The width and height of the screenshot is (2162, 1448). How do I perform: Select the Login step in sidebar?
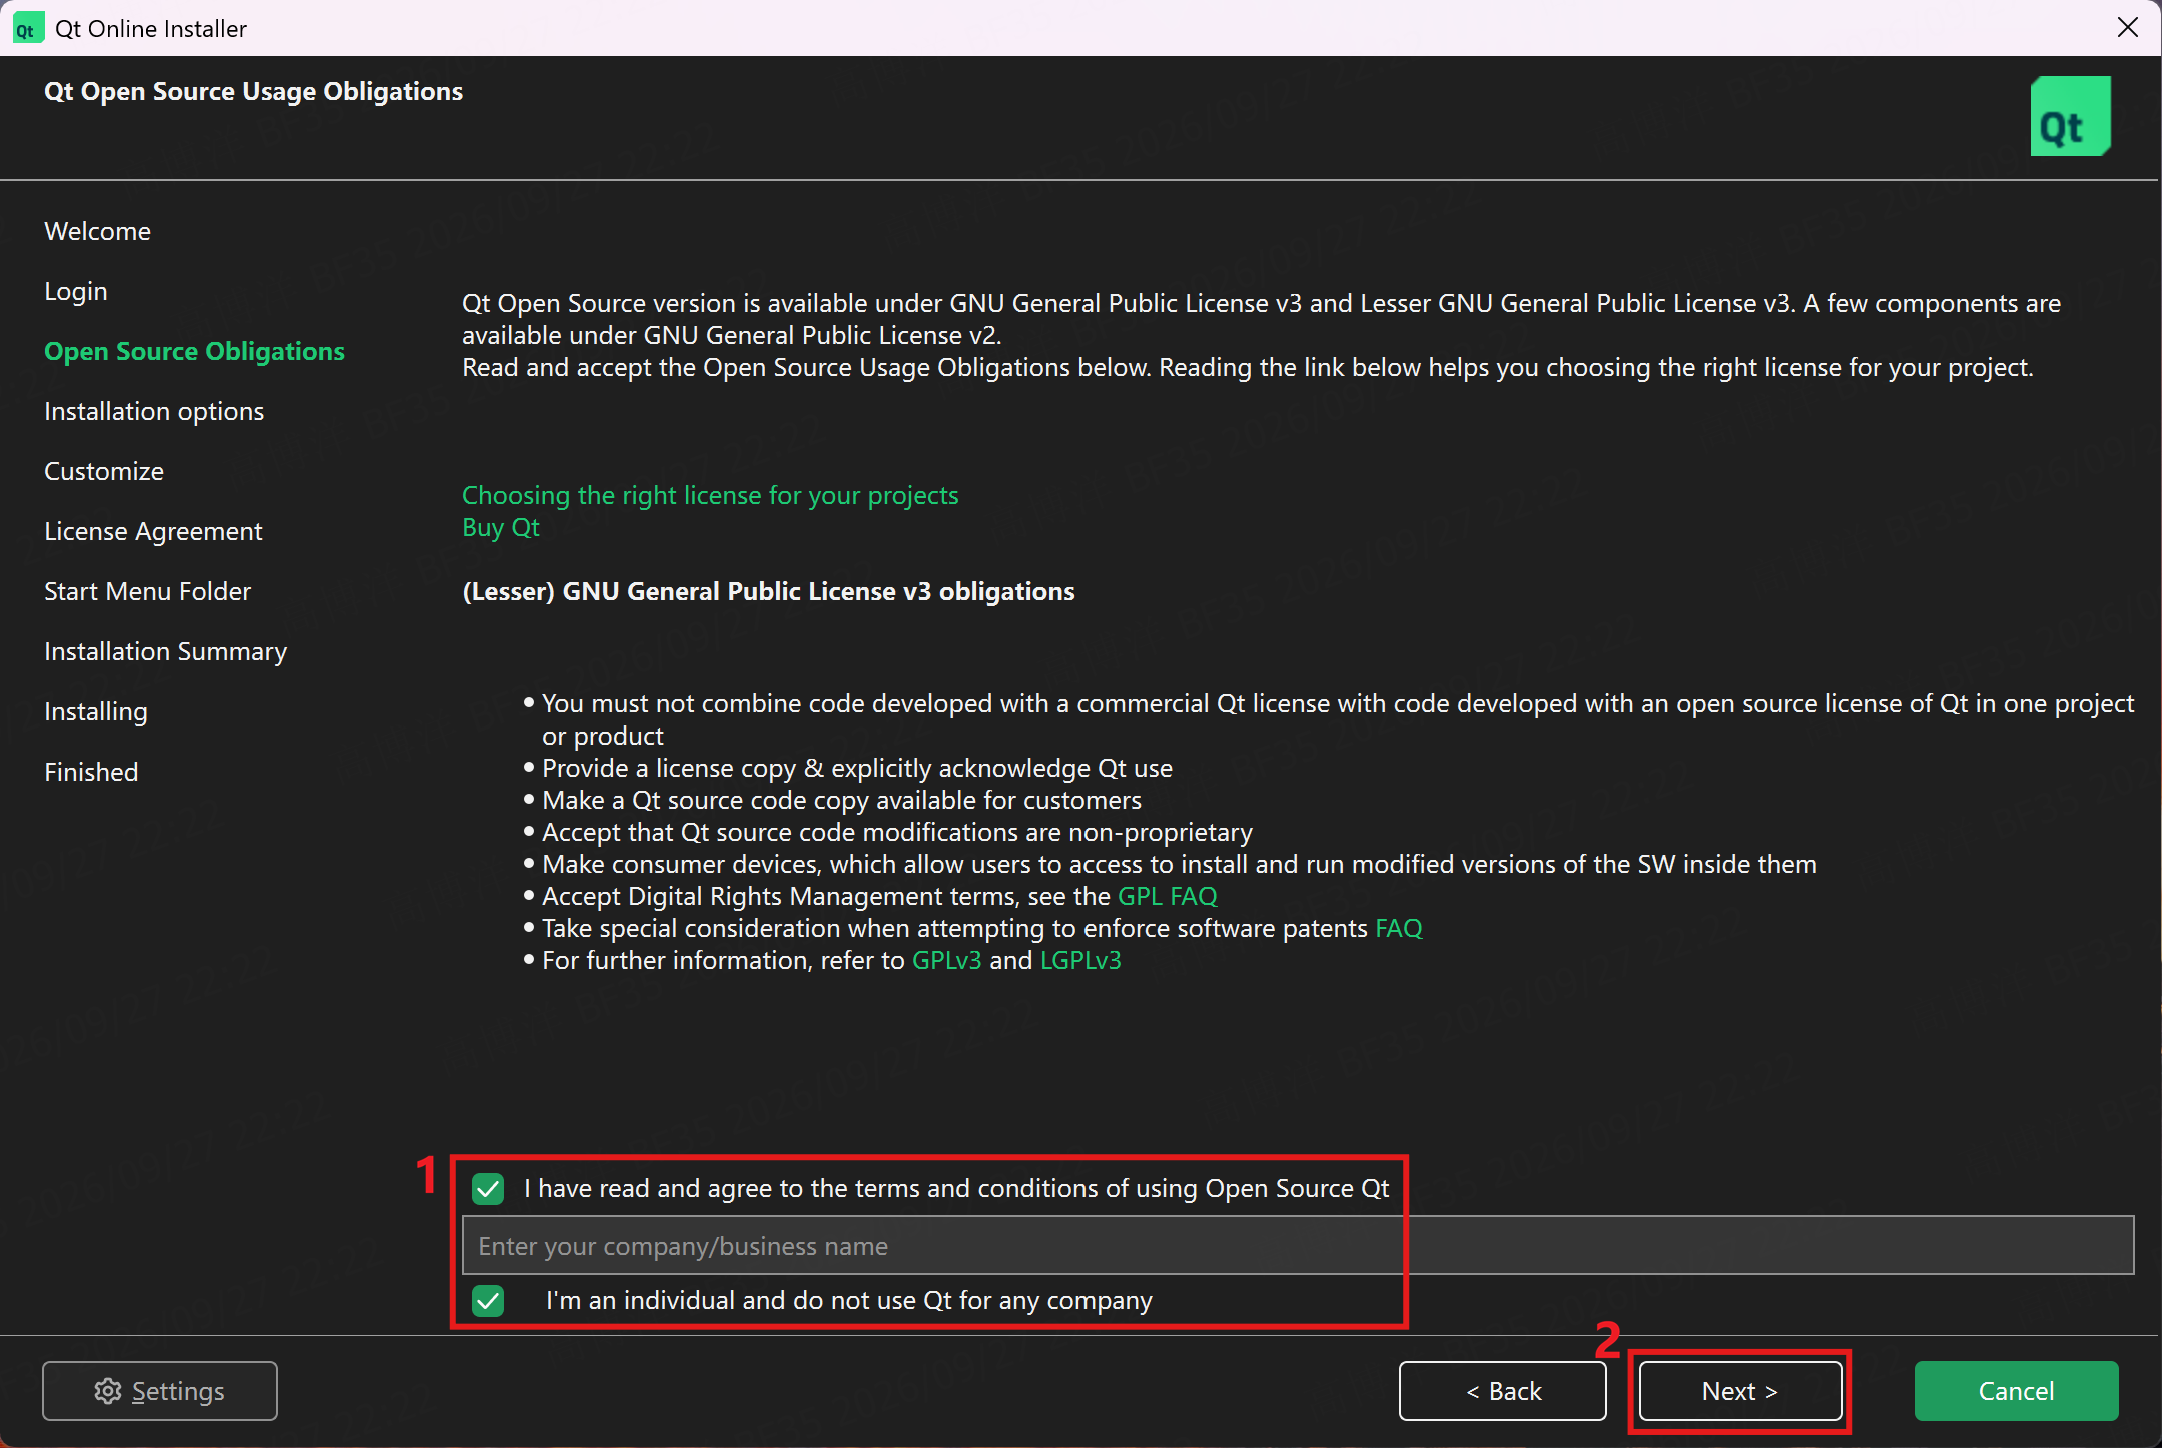pos(75,291)
